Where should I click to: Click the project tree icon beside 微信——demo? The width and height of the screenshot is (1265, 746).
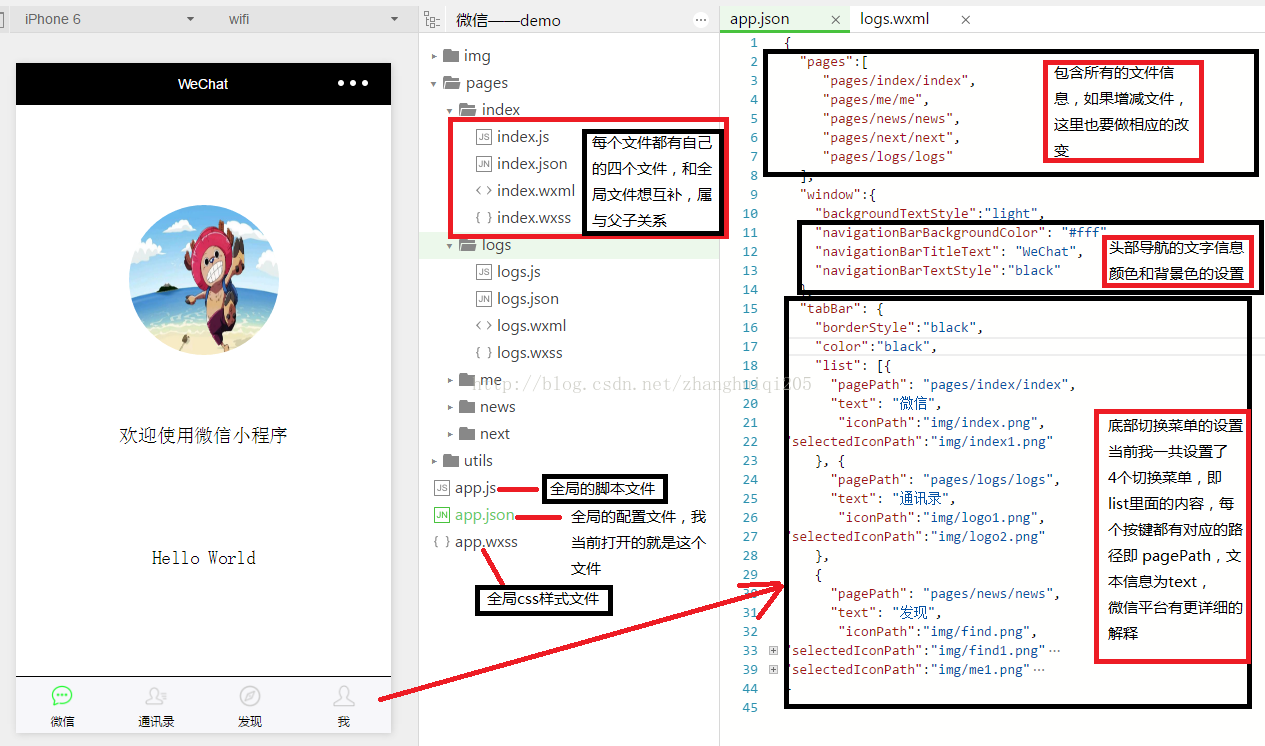click(432, 19)
